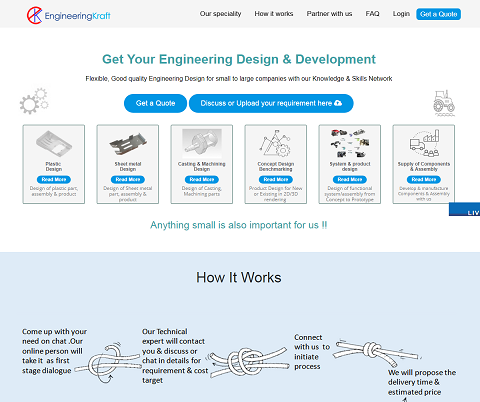480x402 pixels.
Task: Click the Concept Design Benchmarking icon
Action: coord(276,143)
